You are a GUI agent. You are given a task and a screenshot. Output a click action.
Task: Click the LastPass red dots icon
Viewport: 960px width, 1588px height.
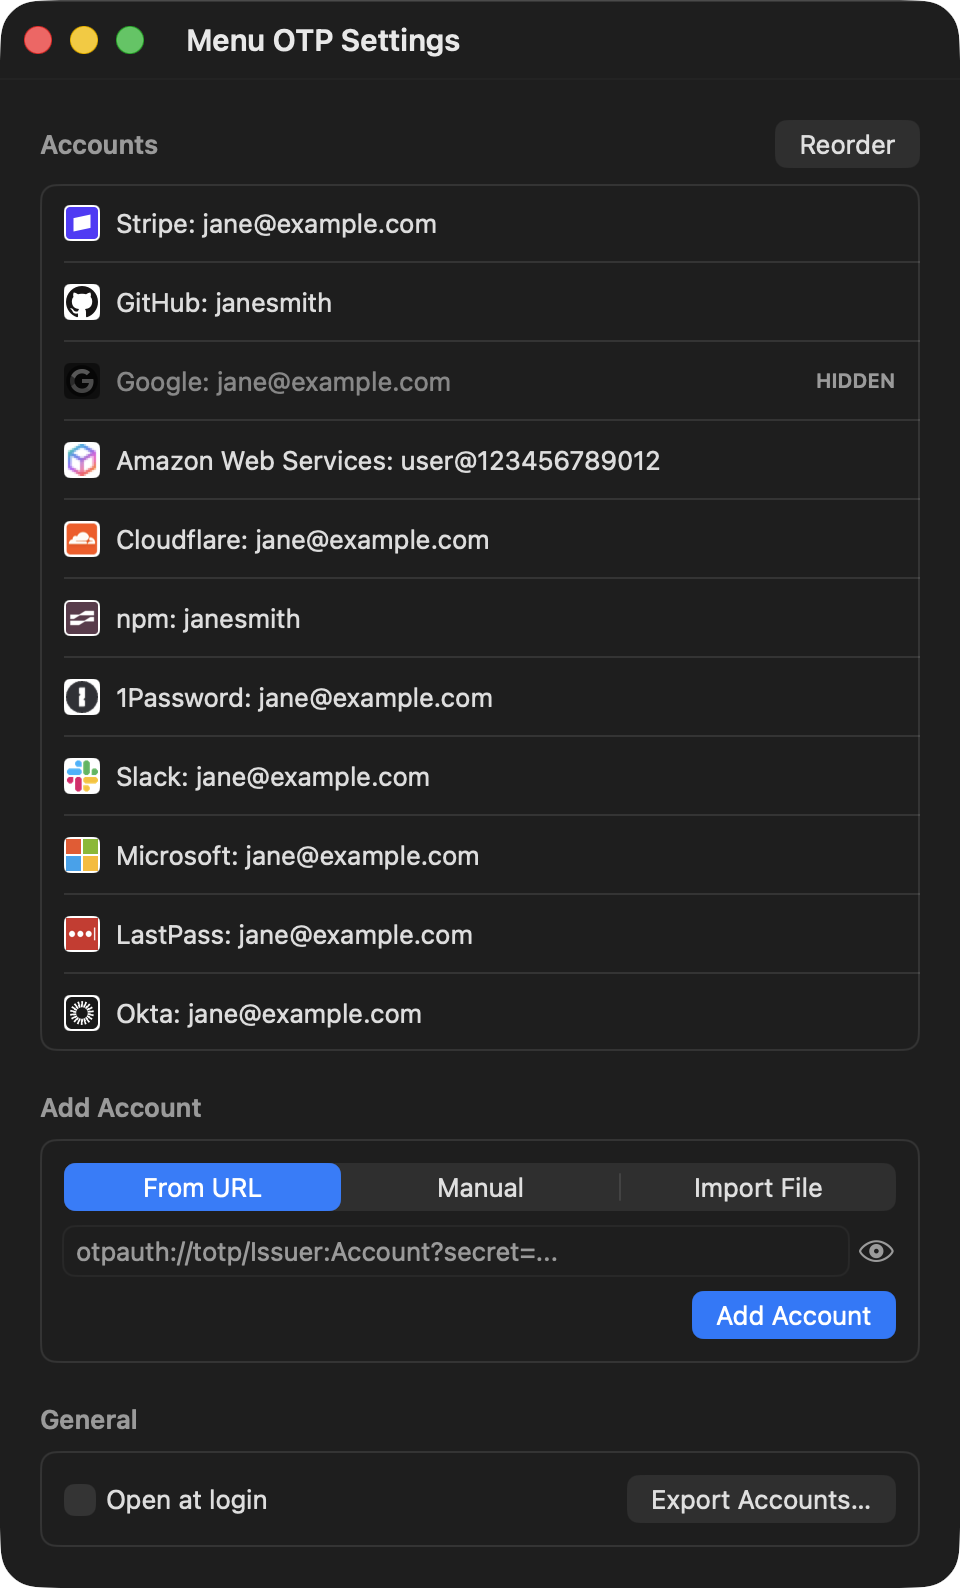coord(82,934)
